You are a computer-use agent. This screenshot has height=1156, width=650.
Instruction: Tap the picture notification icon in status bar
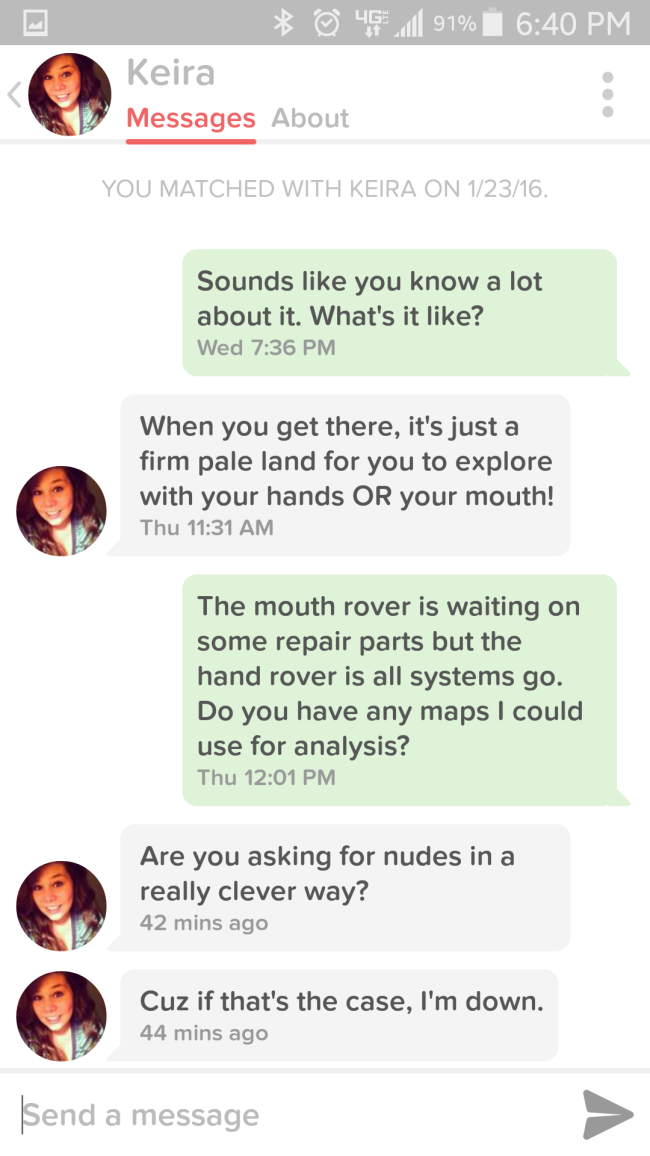[x=35, y=24]
